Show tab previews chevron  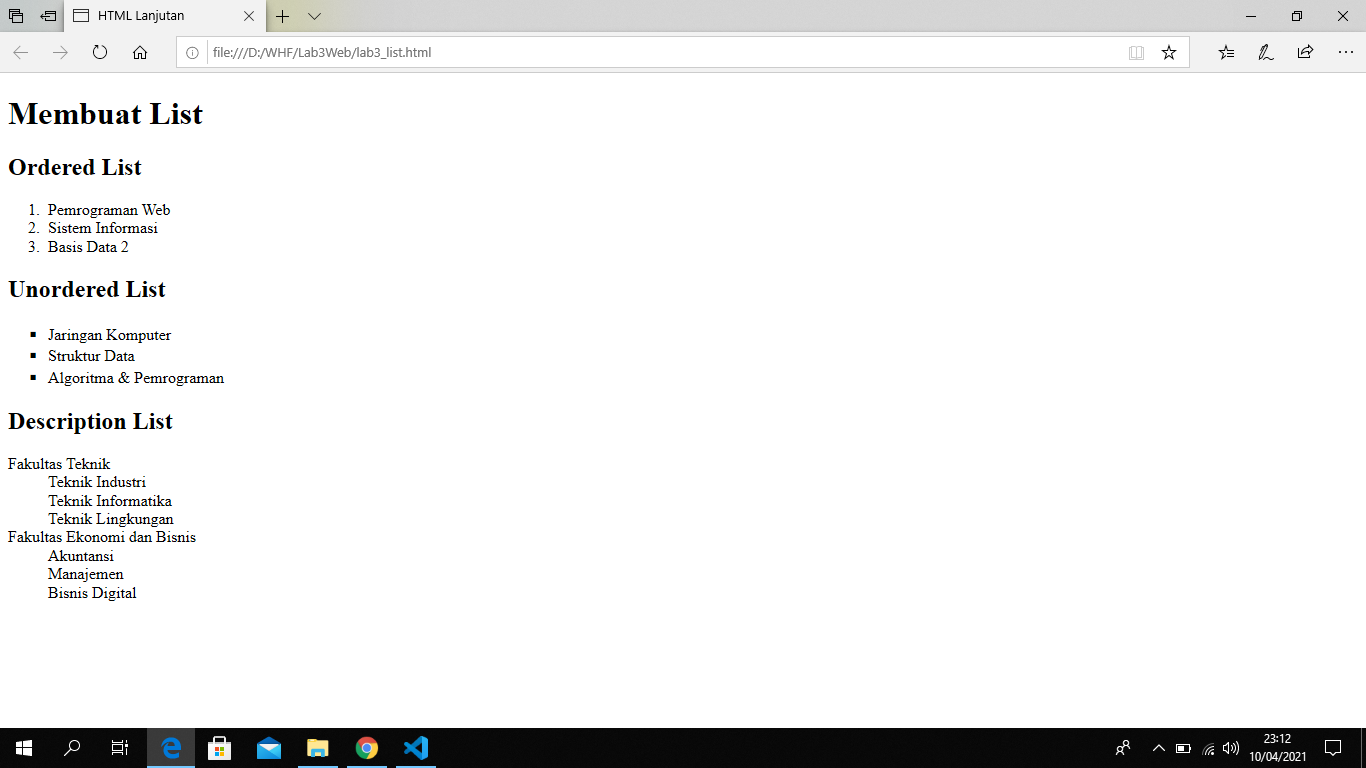tap(314, 16)
